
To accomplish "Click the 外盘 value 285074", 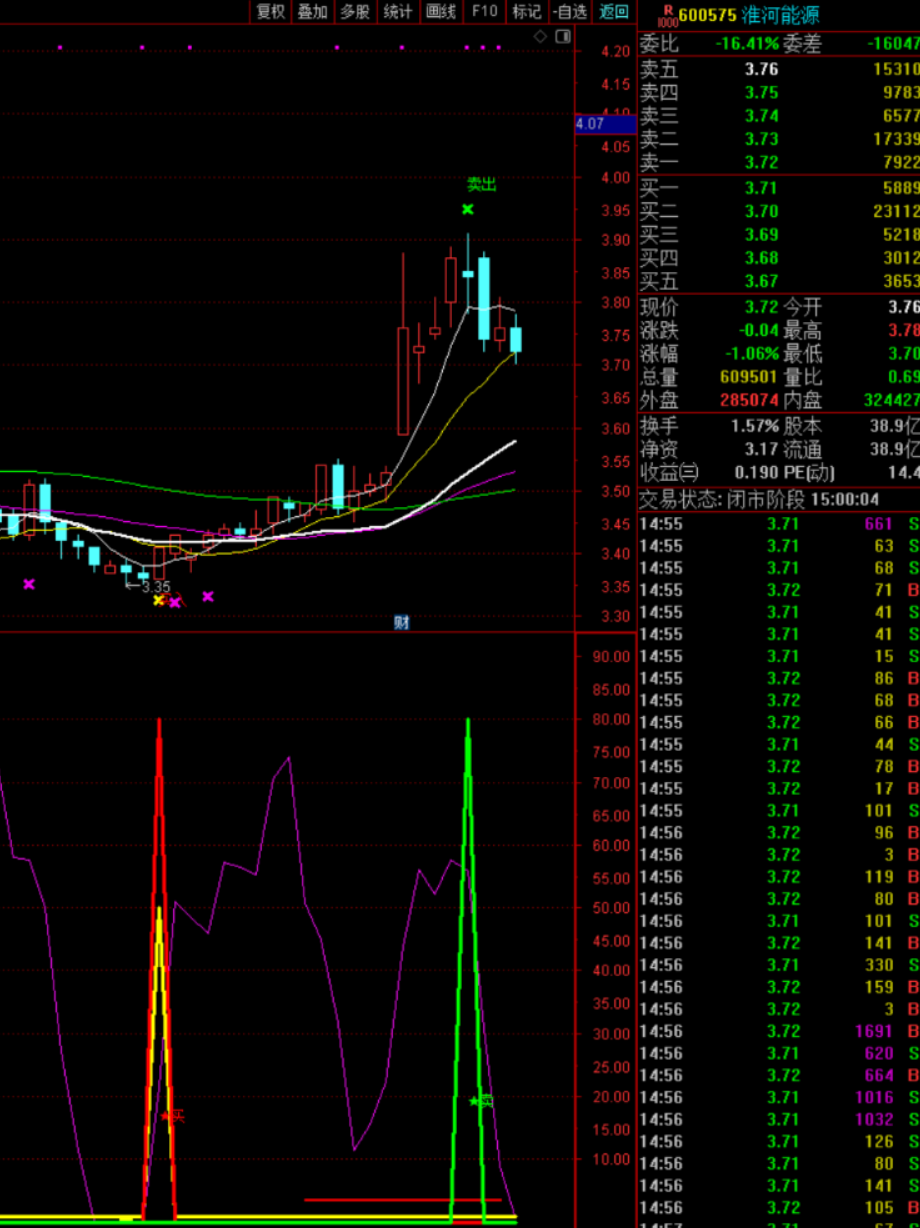I will (x=749, y=400).
